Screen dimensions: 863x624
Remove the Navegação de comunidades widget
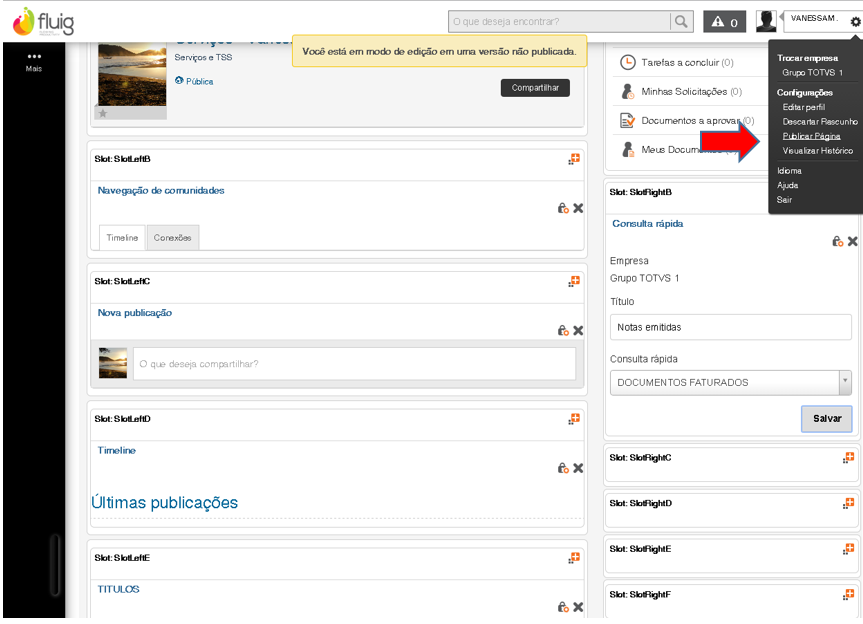pos(578,208)
